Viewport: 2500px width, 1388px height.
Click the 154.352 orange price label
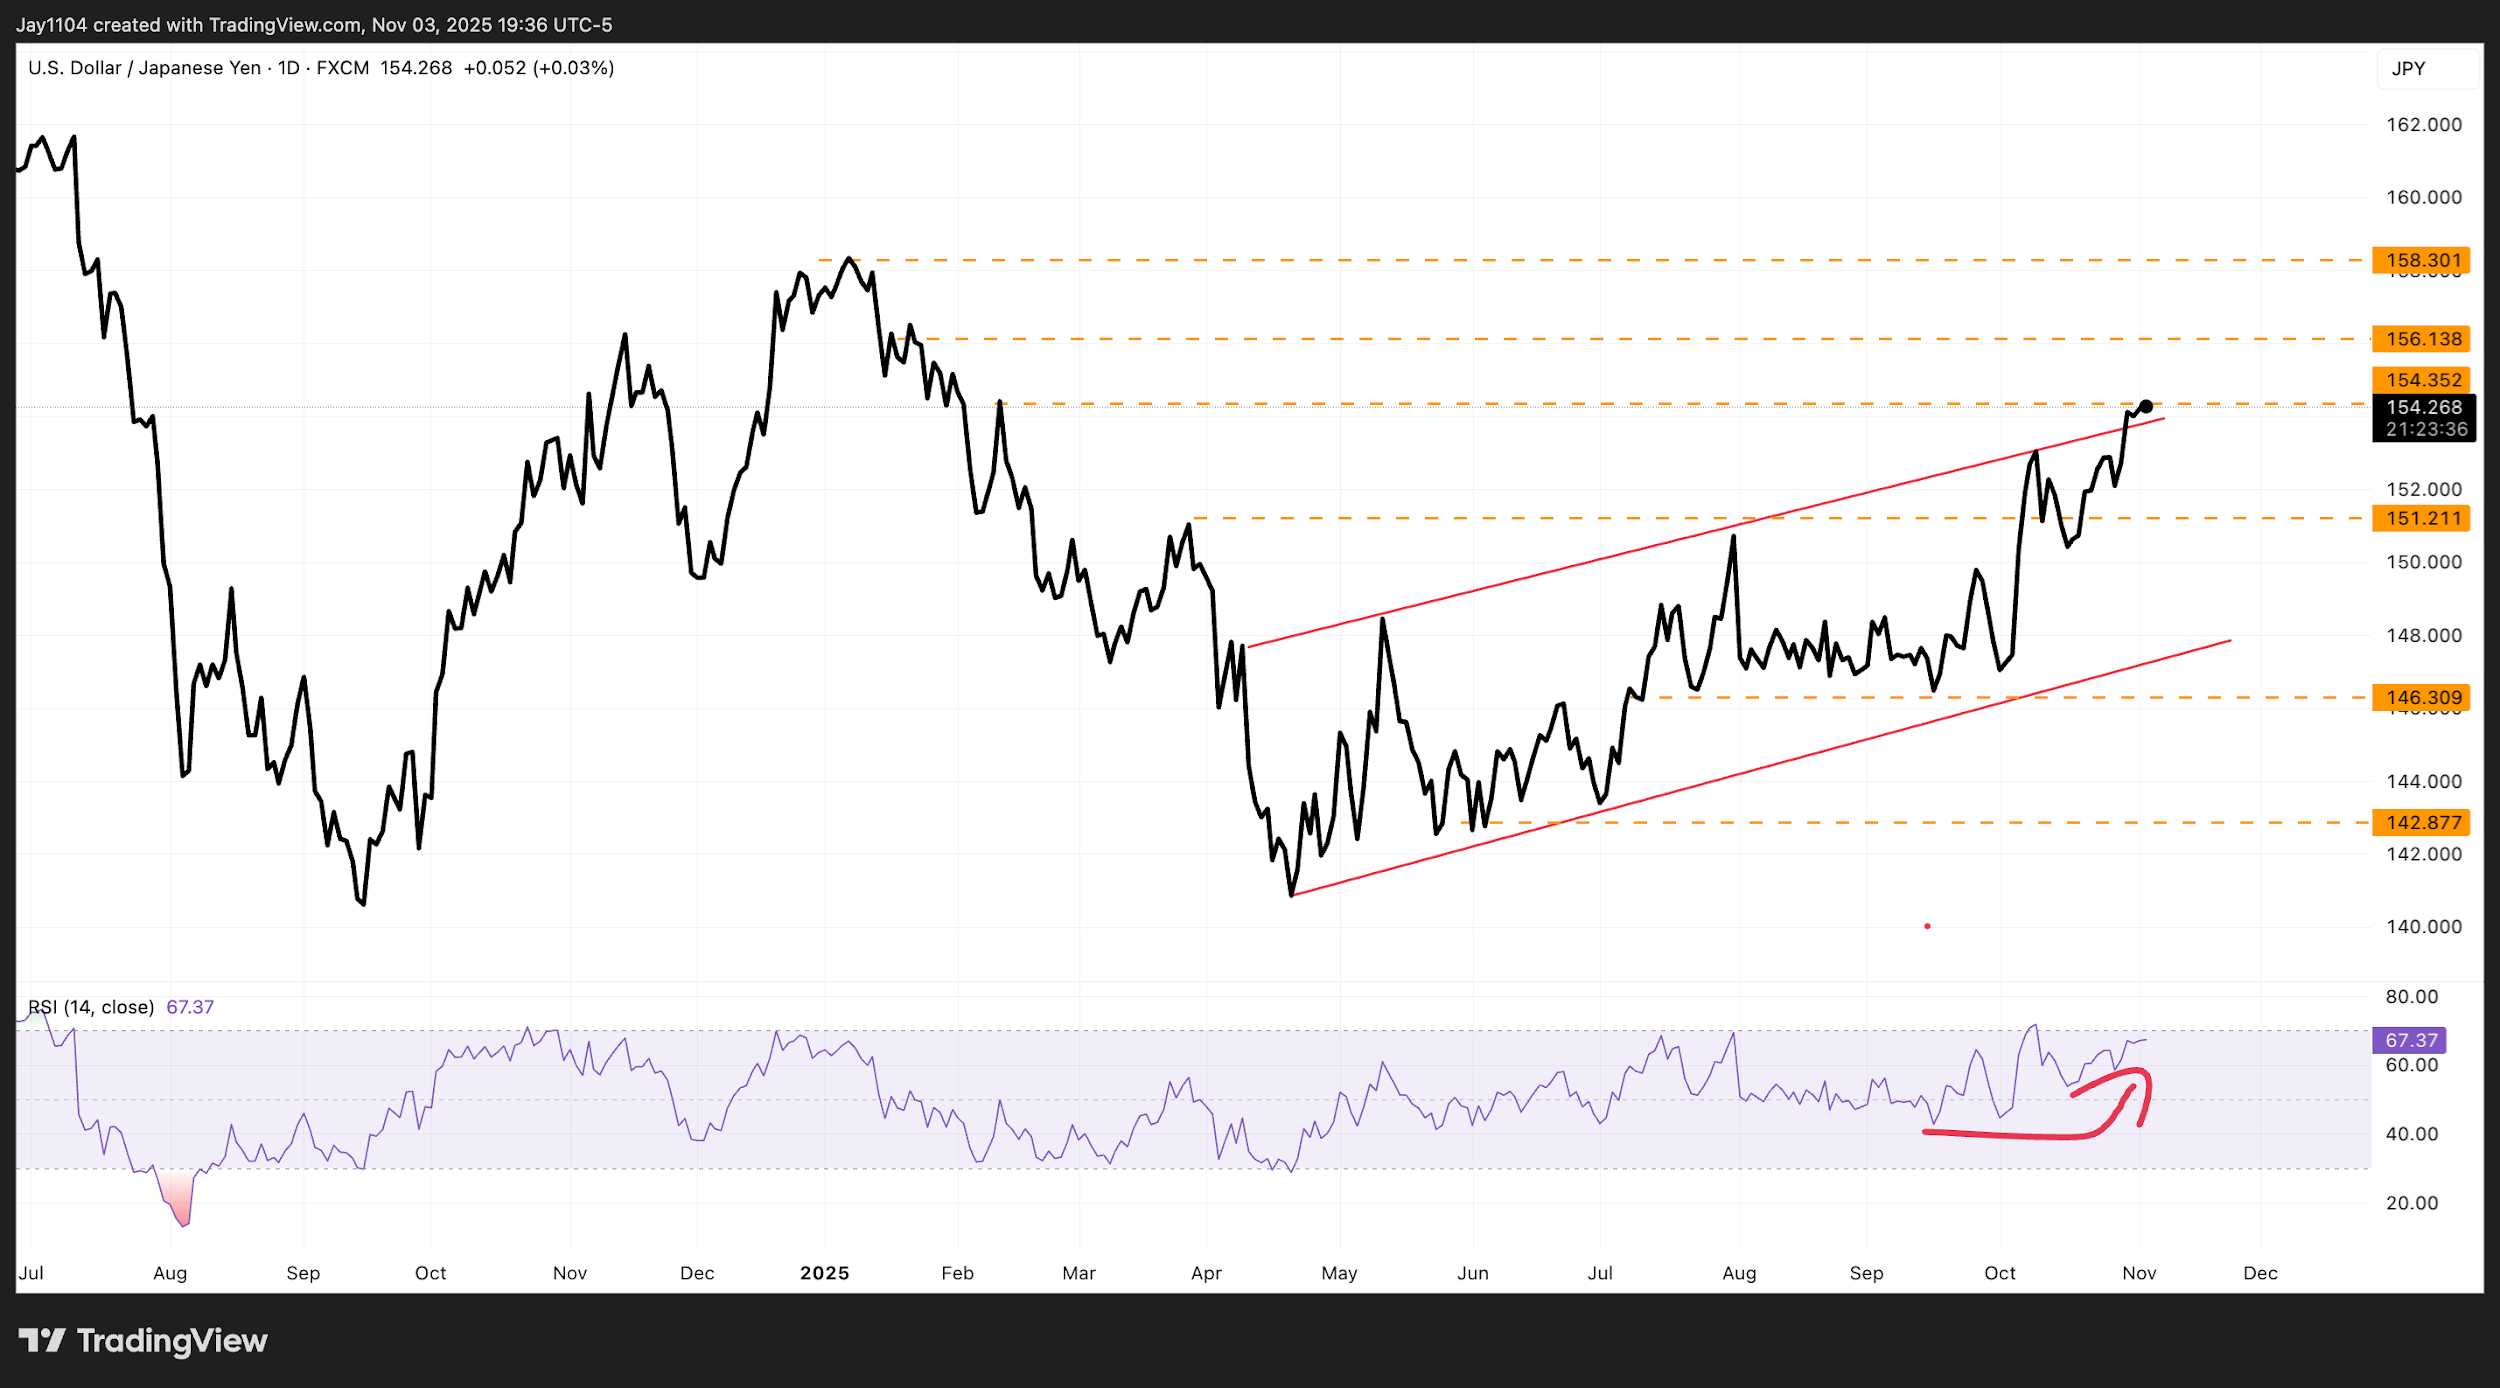pos(2422,380)
